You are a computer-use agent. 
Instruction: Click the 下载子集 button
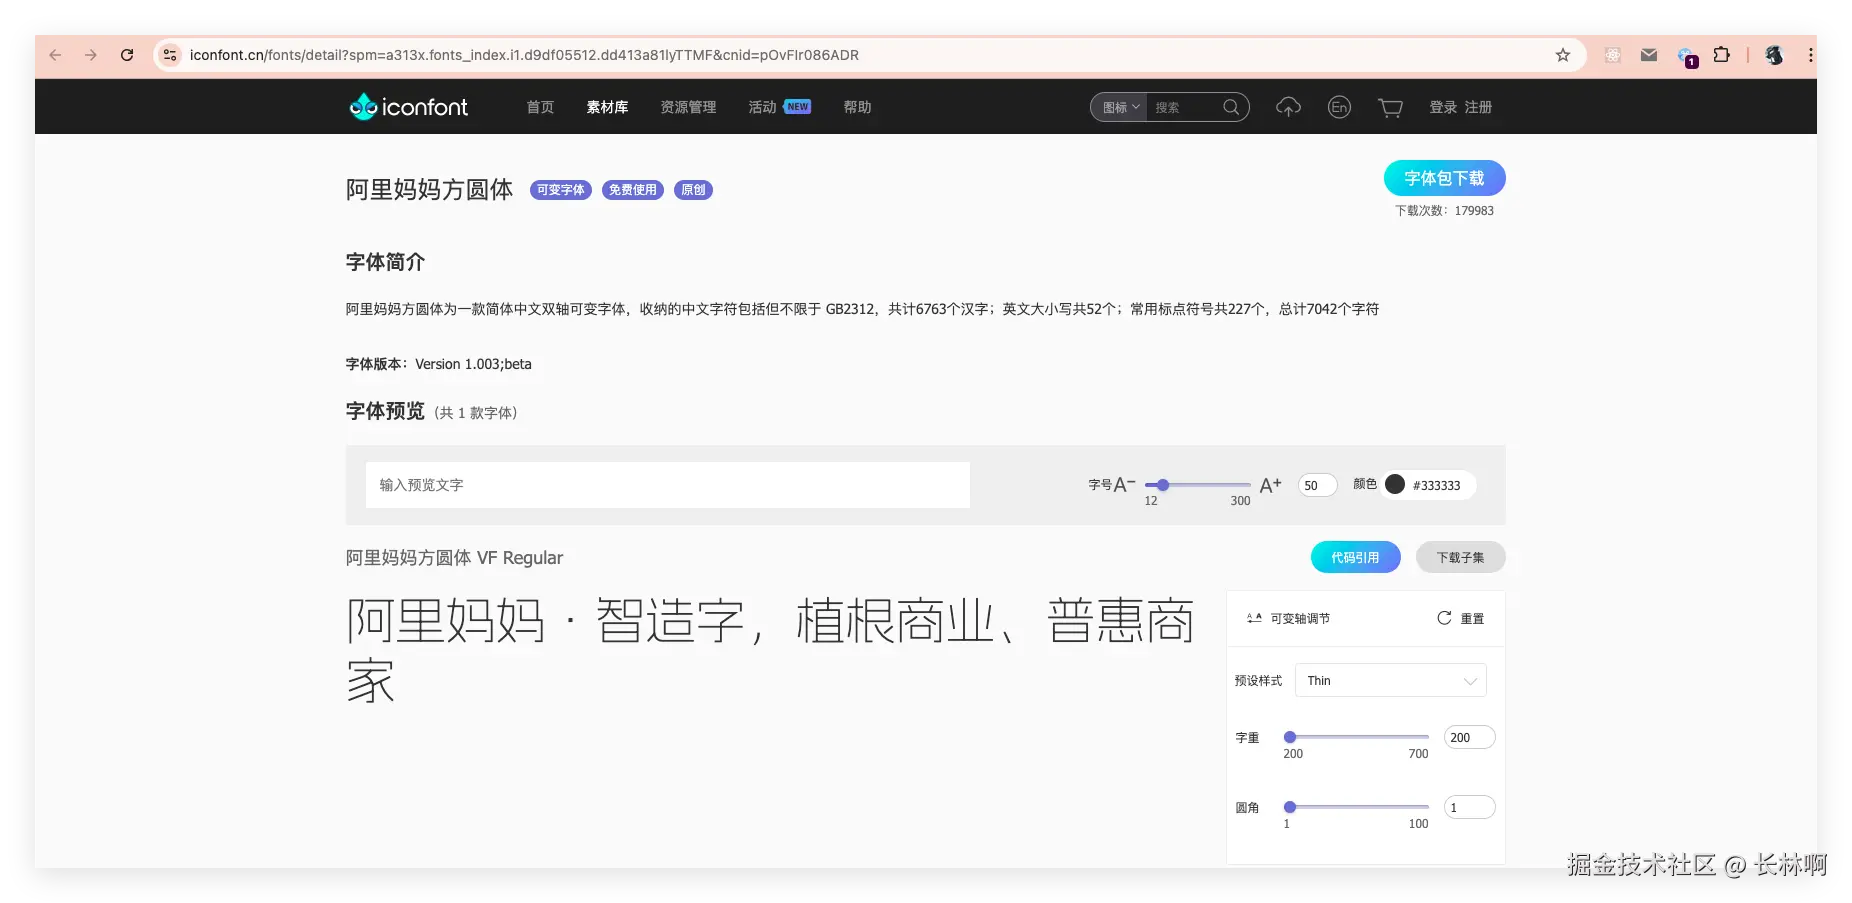[x=1460, y=557]
